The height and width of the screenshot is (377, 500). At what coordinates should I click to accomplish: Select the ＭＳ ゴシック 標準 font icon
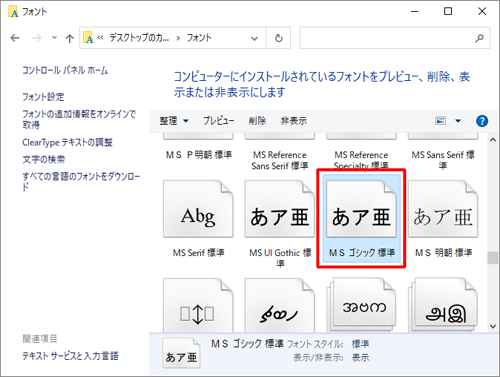(x=361, y=209)
